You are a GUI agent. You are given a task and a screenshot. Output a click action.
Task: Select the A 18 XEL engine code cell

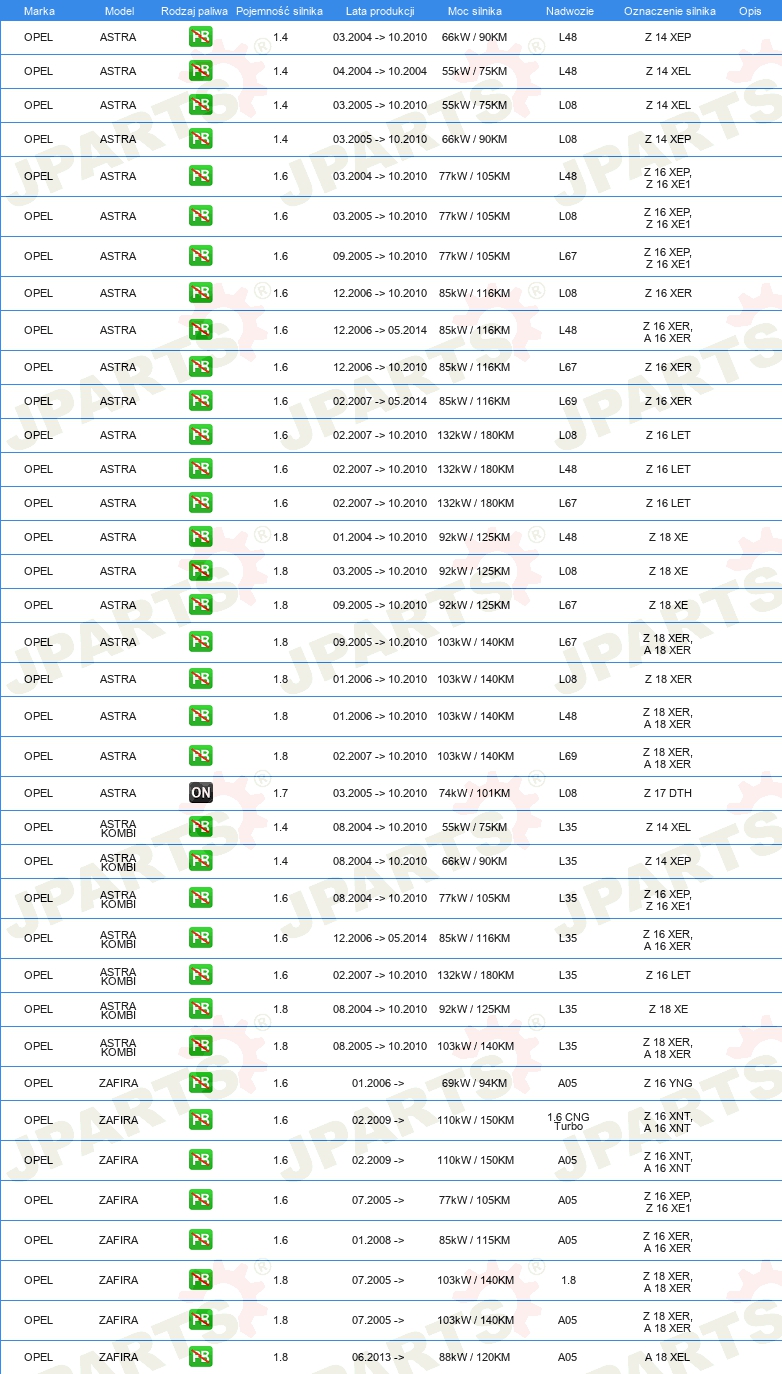(x=668, y=1357)
